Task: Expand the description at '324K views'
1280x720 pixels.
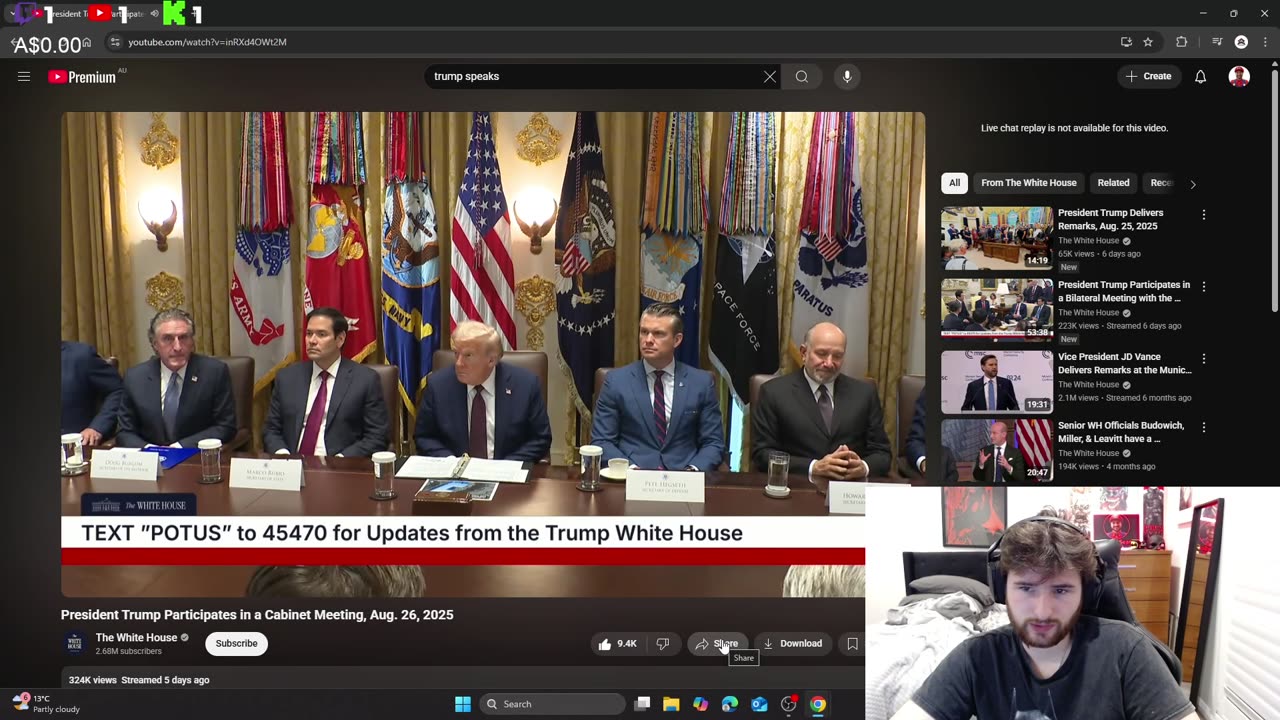Action: pyautogui.click(x=139, y=680)
